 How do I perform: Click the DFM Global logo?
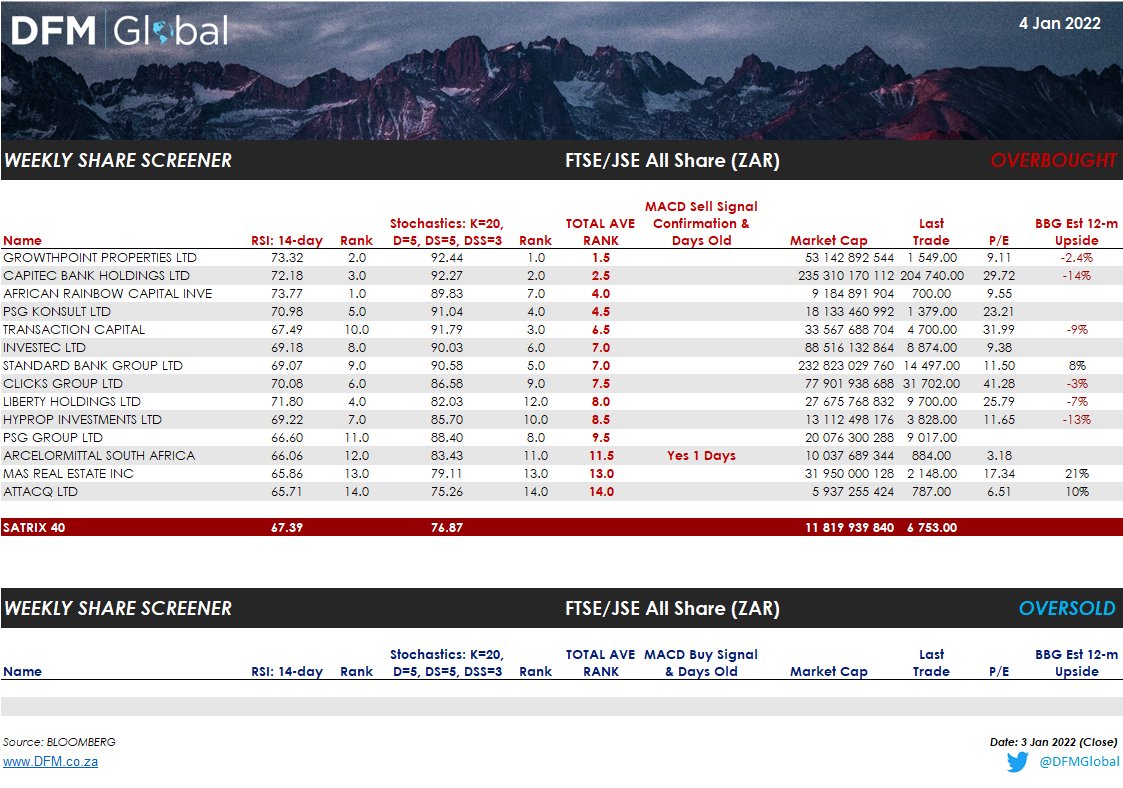coord(120,31)
